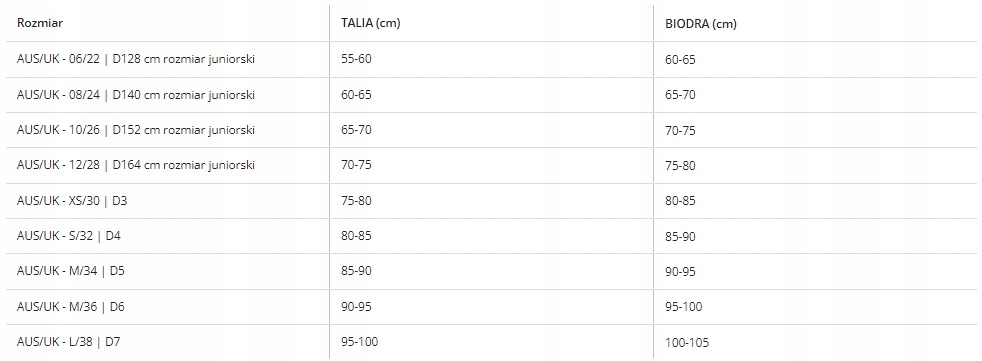
Task: Select the AUS/UK - 08/24 D140 size row
Action: pos(491,95)
